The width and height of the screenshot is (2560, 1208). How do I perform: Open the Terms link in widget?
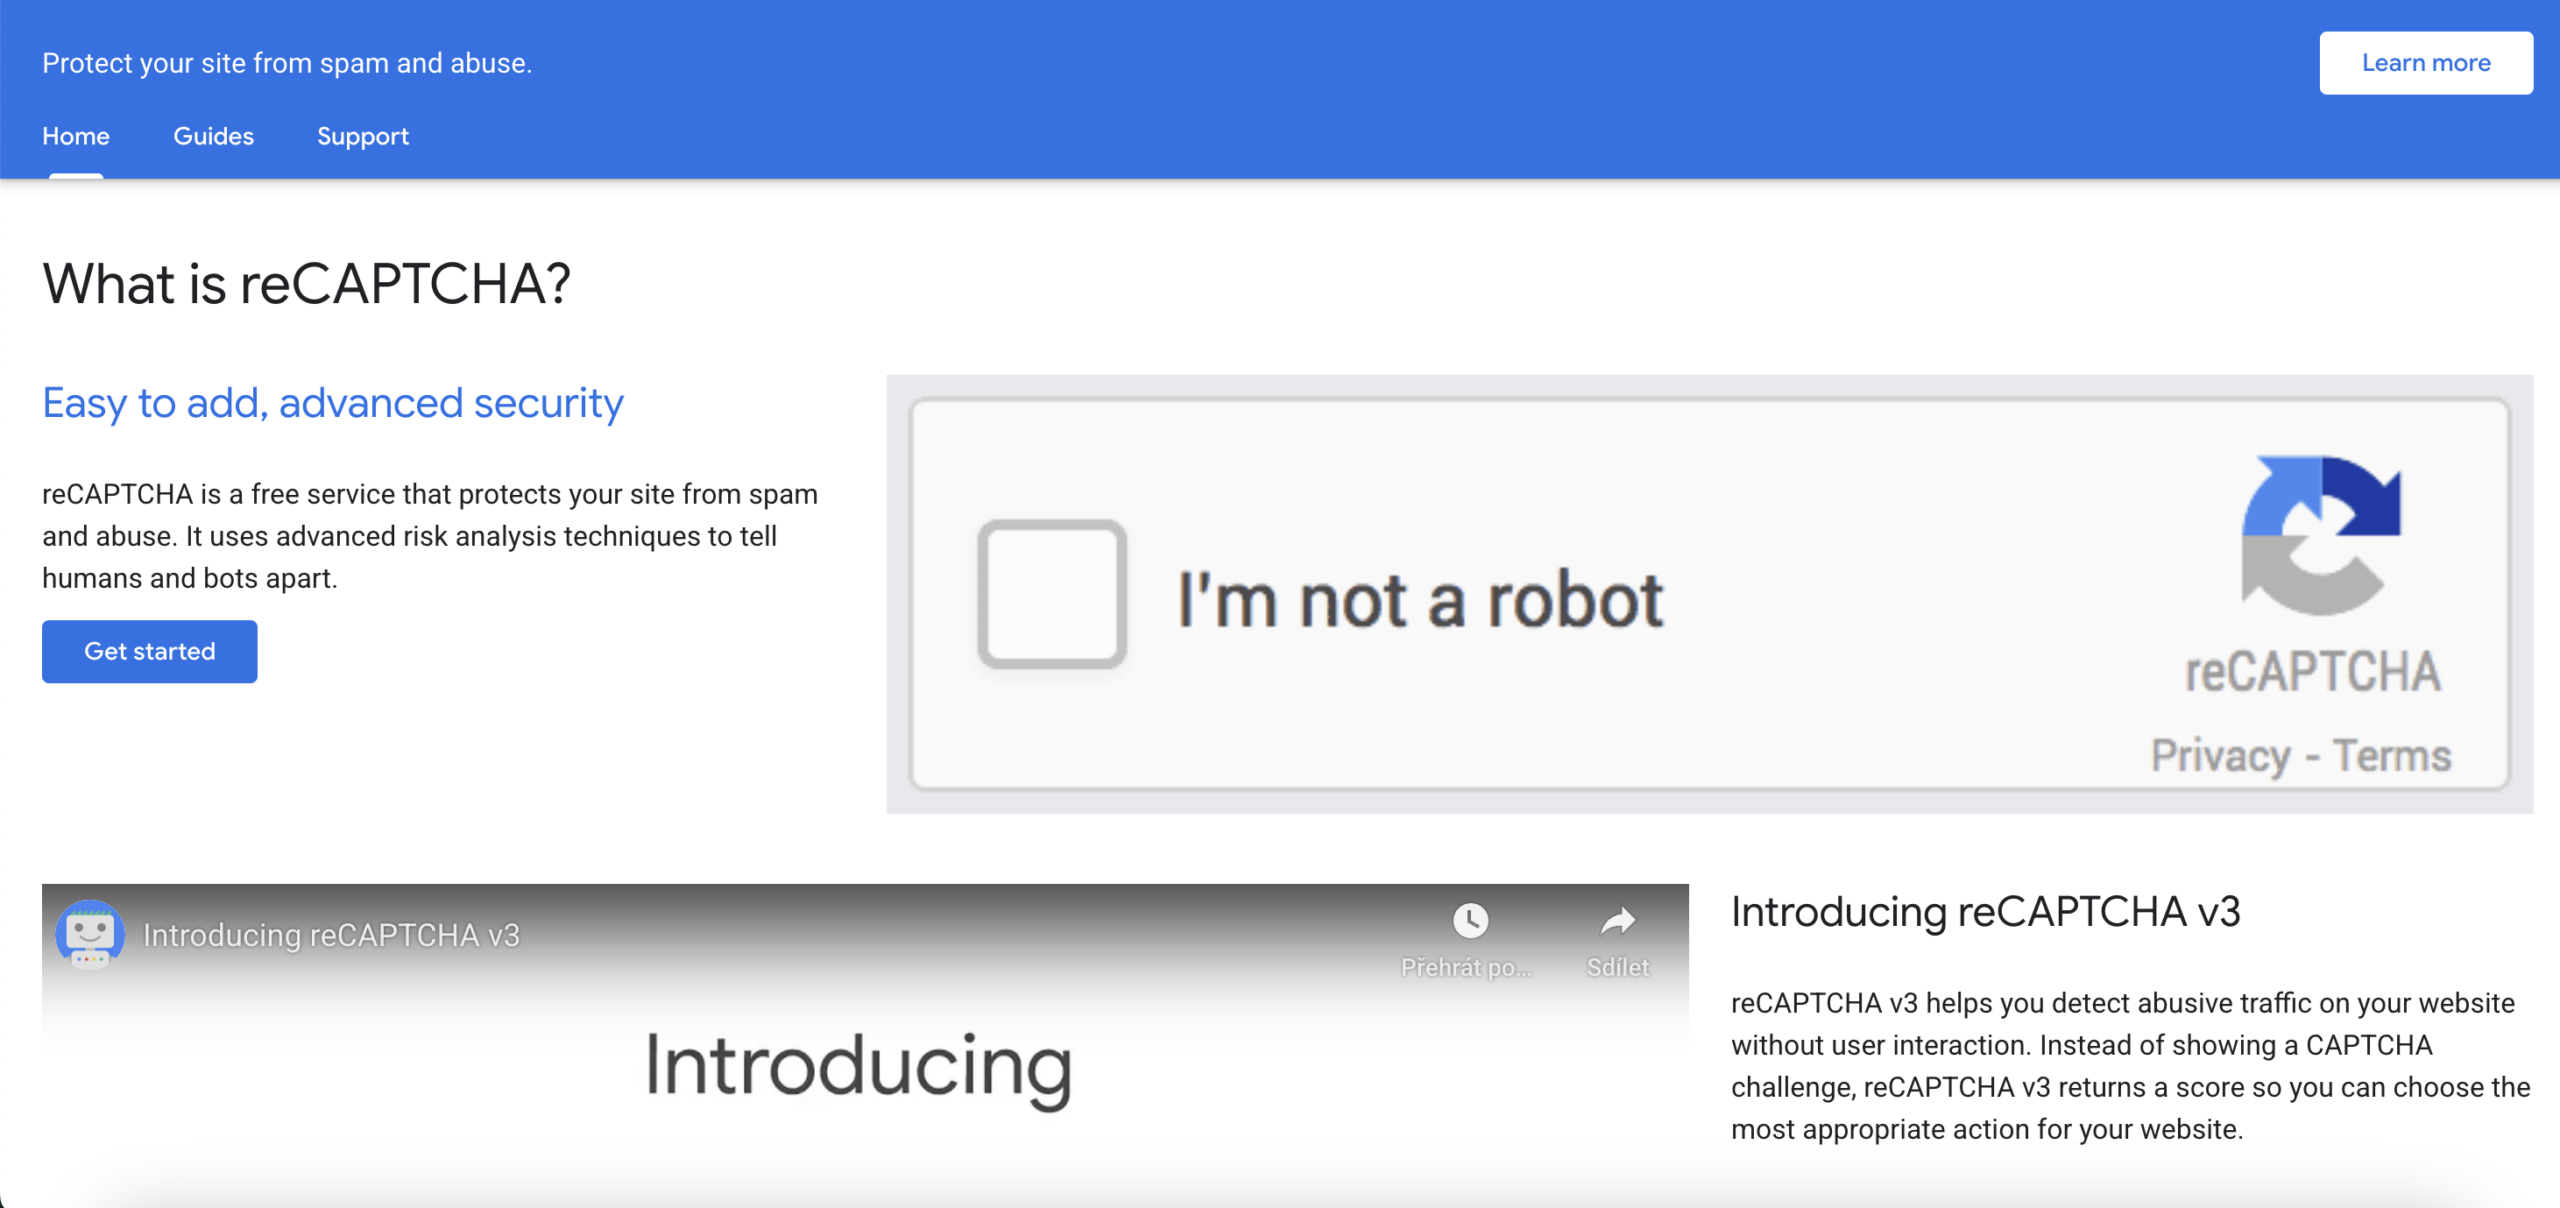click(x=2392, y=756)
